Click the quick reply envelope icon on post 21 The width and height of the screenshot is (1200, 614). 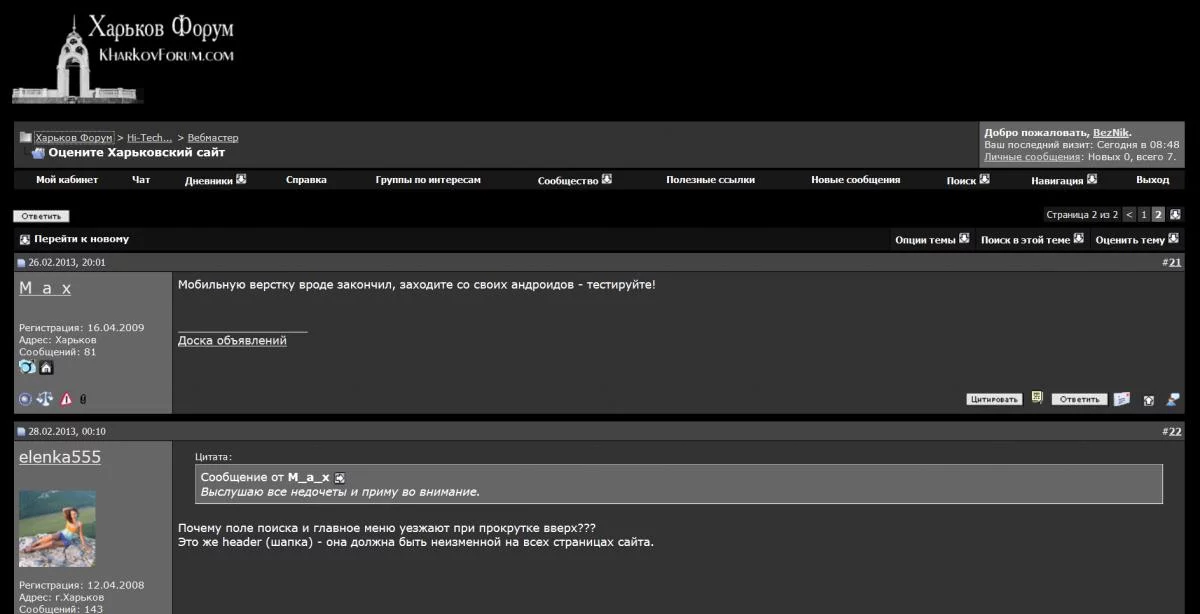(1122, 398)
